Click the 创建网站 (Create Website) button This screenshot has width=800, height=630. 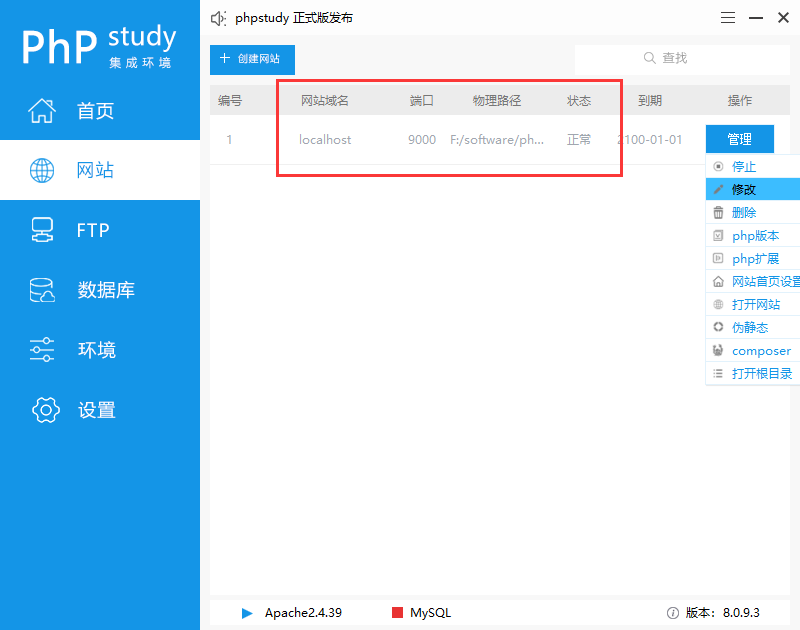pyautogui.click(x=252, y=60)
